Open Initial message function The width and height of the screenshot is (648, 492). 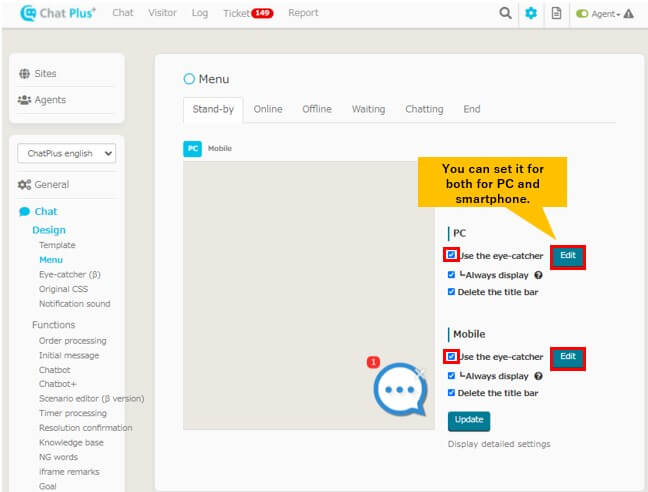tap(69, 355)
